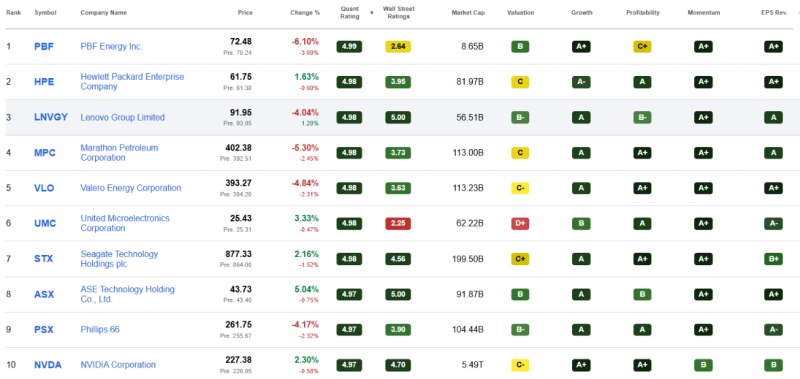Open ASE Technology Holding Co., Ltd. link
800x379 pixels.
click(128, 294)
